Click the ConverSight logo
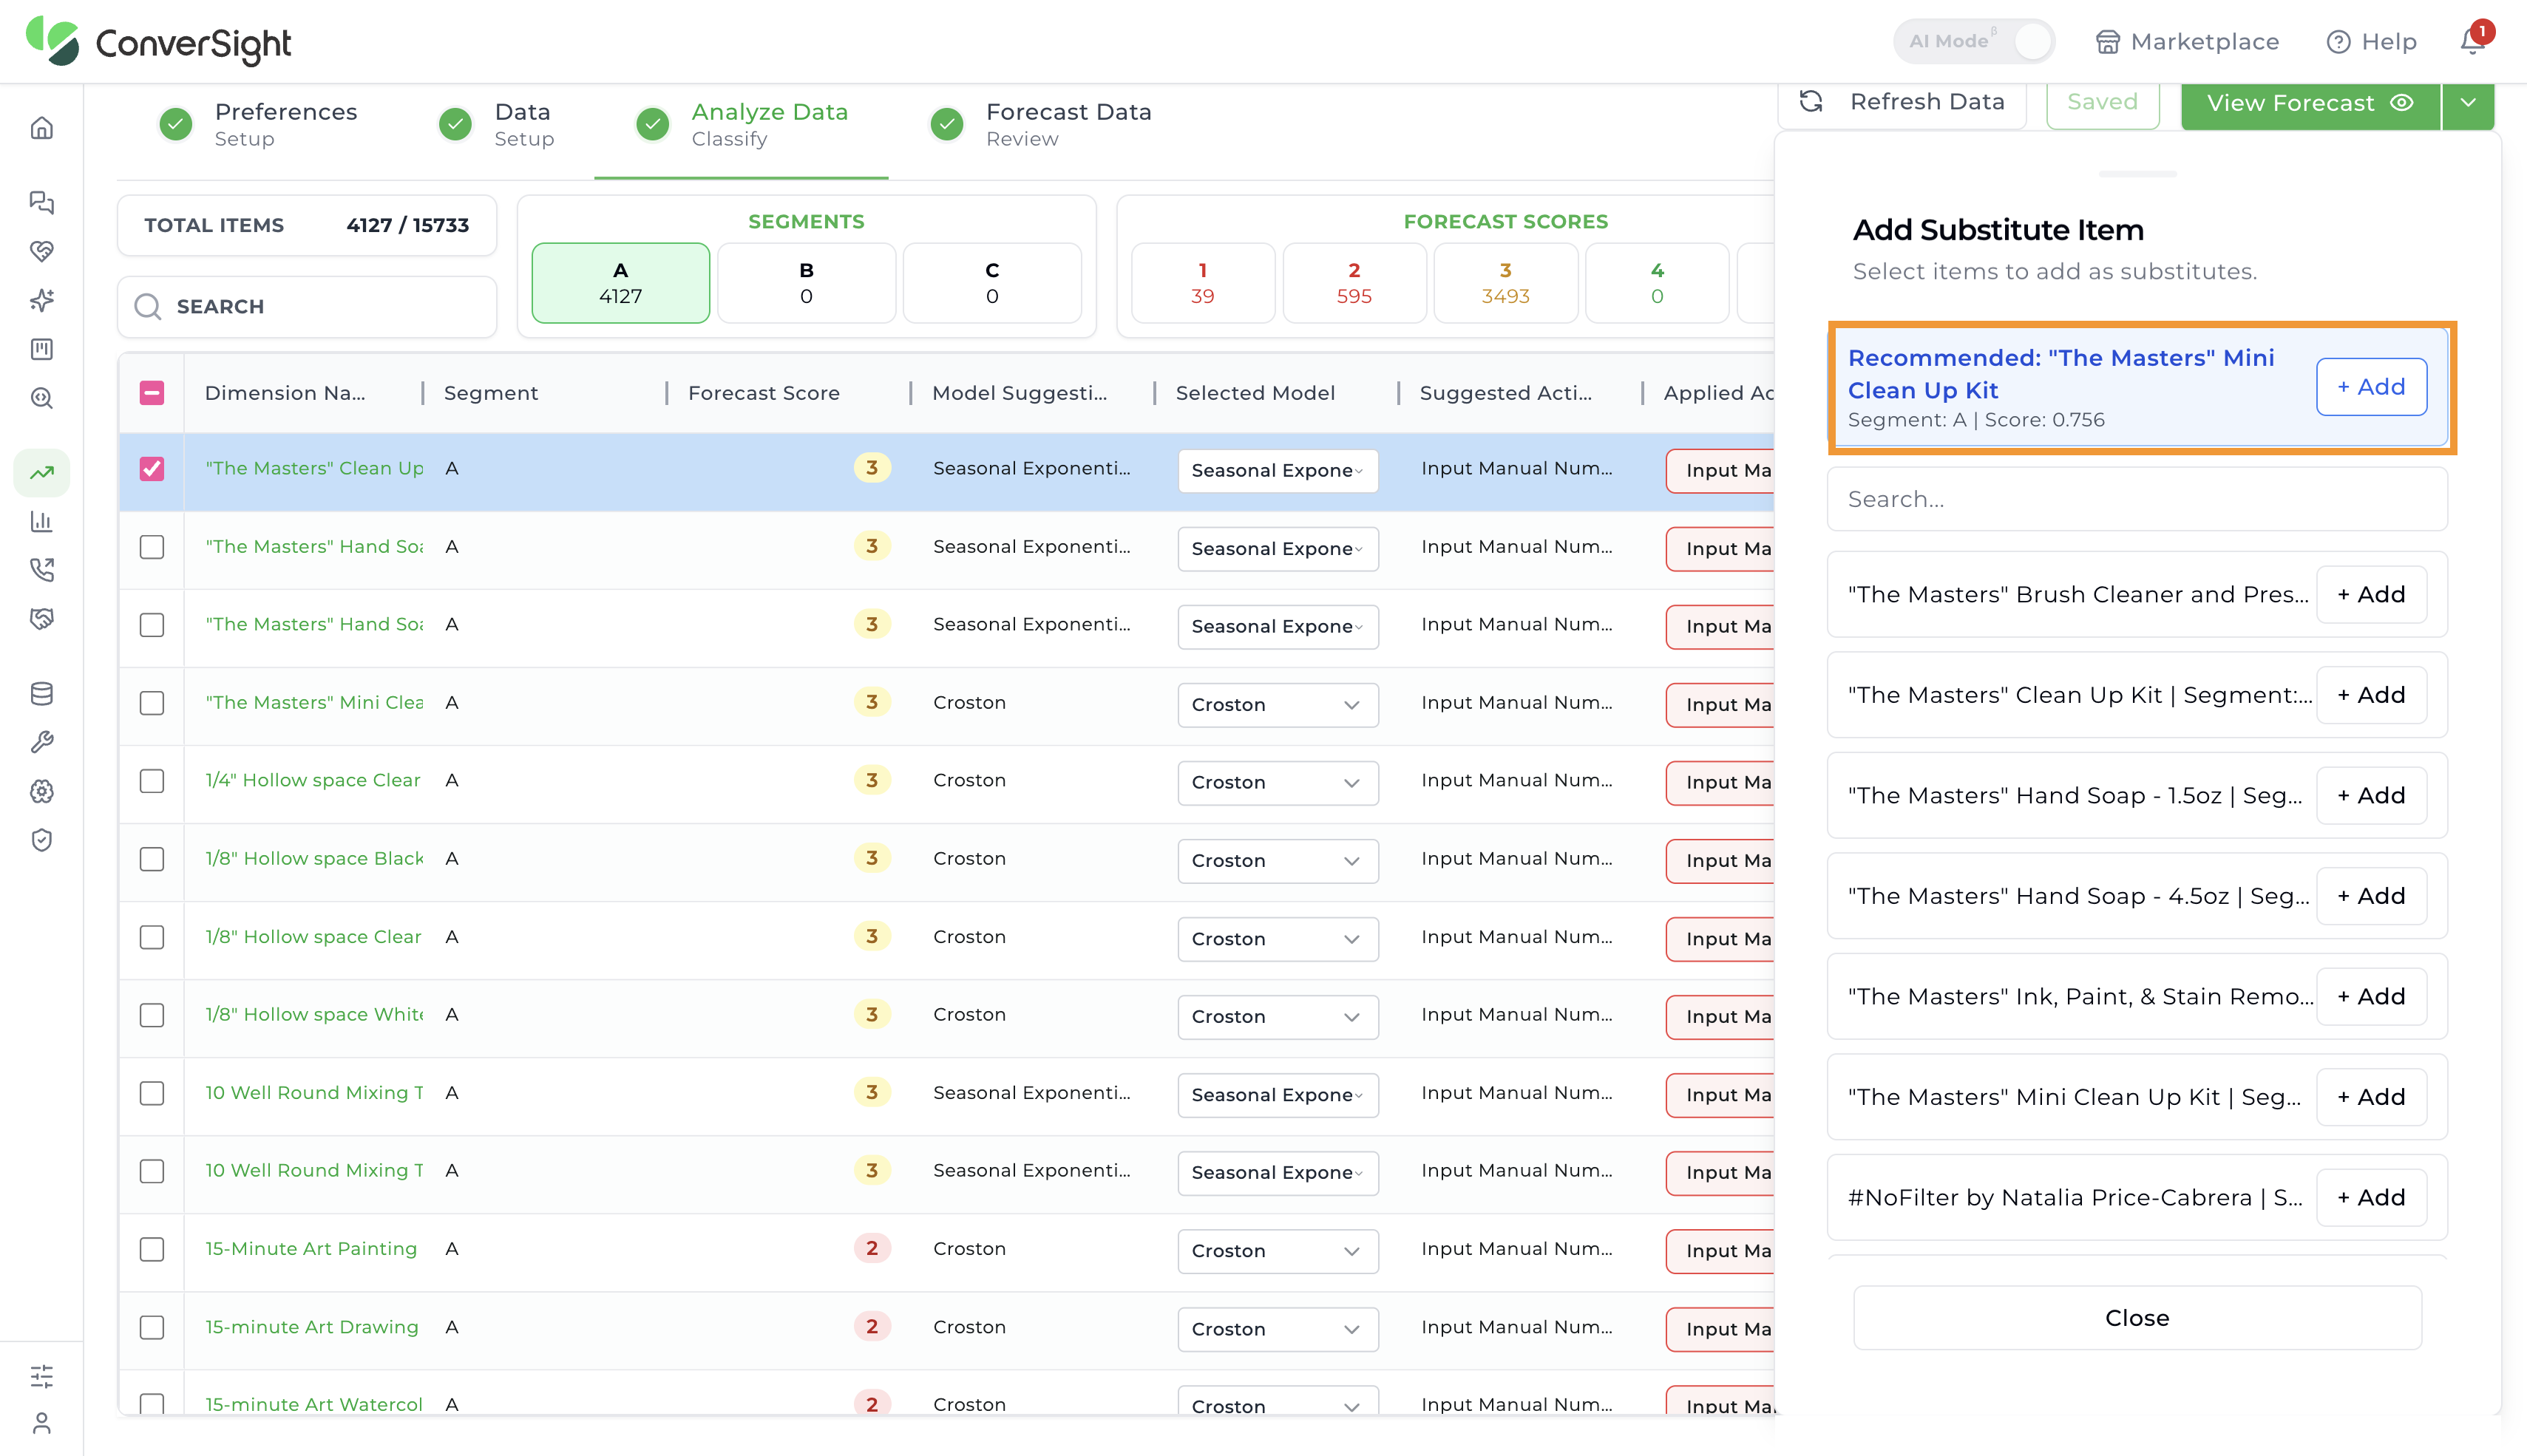The width and height of the screenshot is (2527, 1456). (x=158, y=42)
